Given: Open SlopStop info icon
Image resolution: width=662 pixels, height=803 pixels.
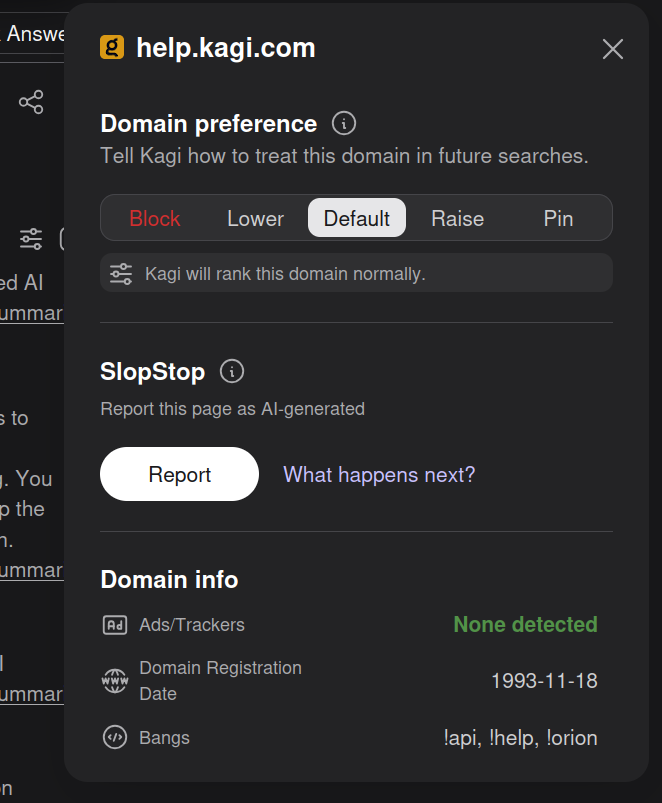Looking at the screenshot, I should pyautogui.click(x=232, y=371).
